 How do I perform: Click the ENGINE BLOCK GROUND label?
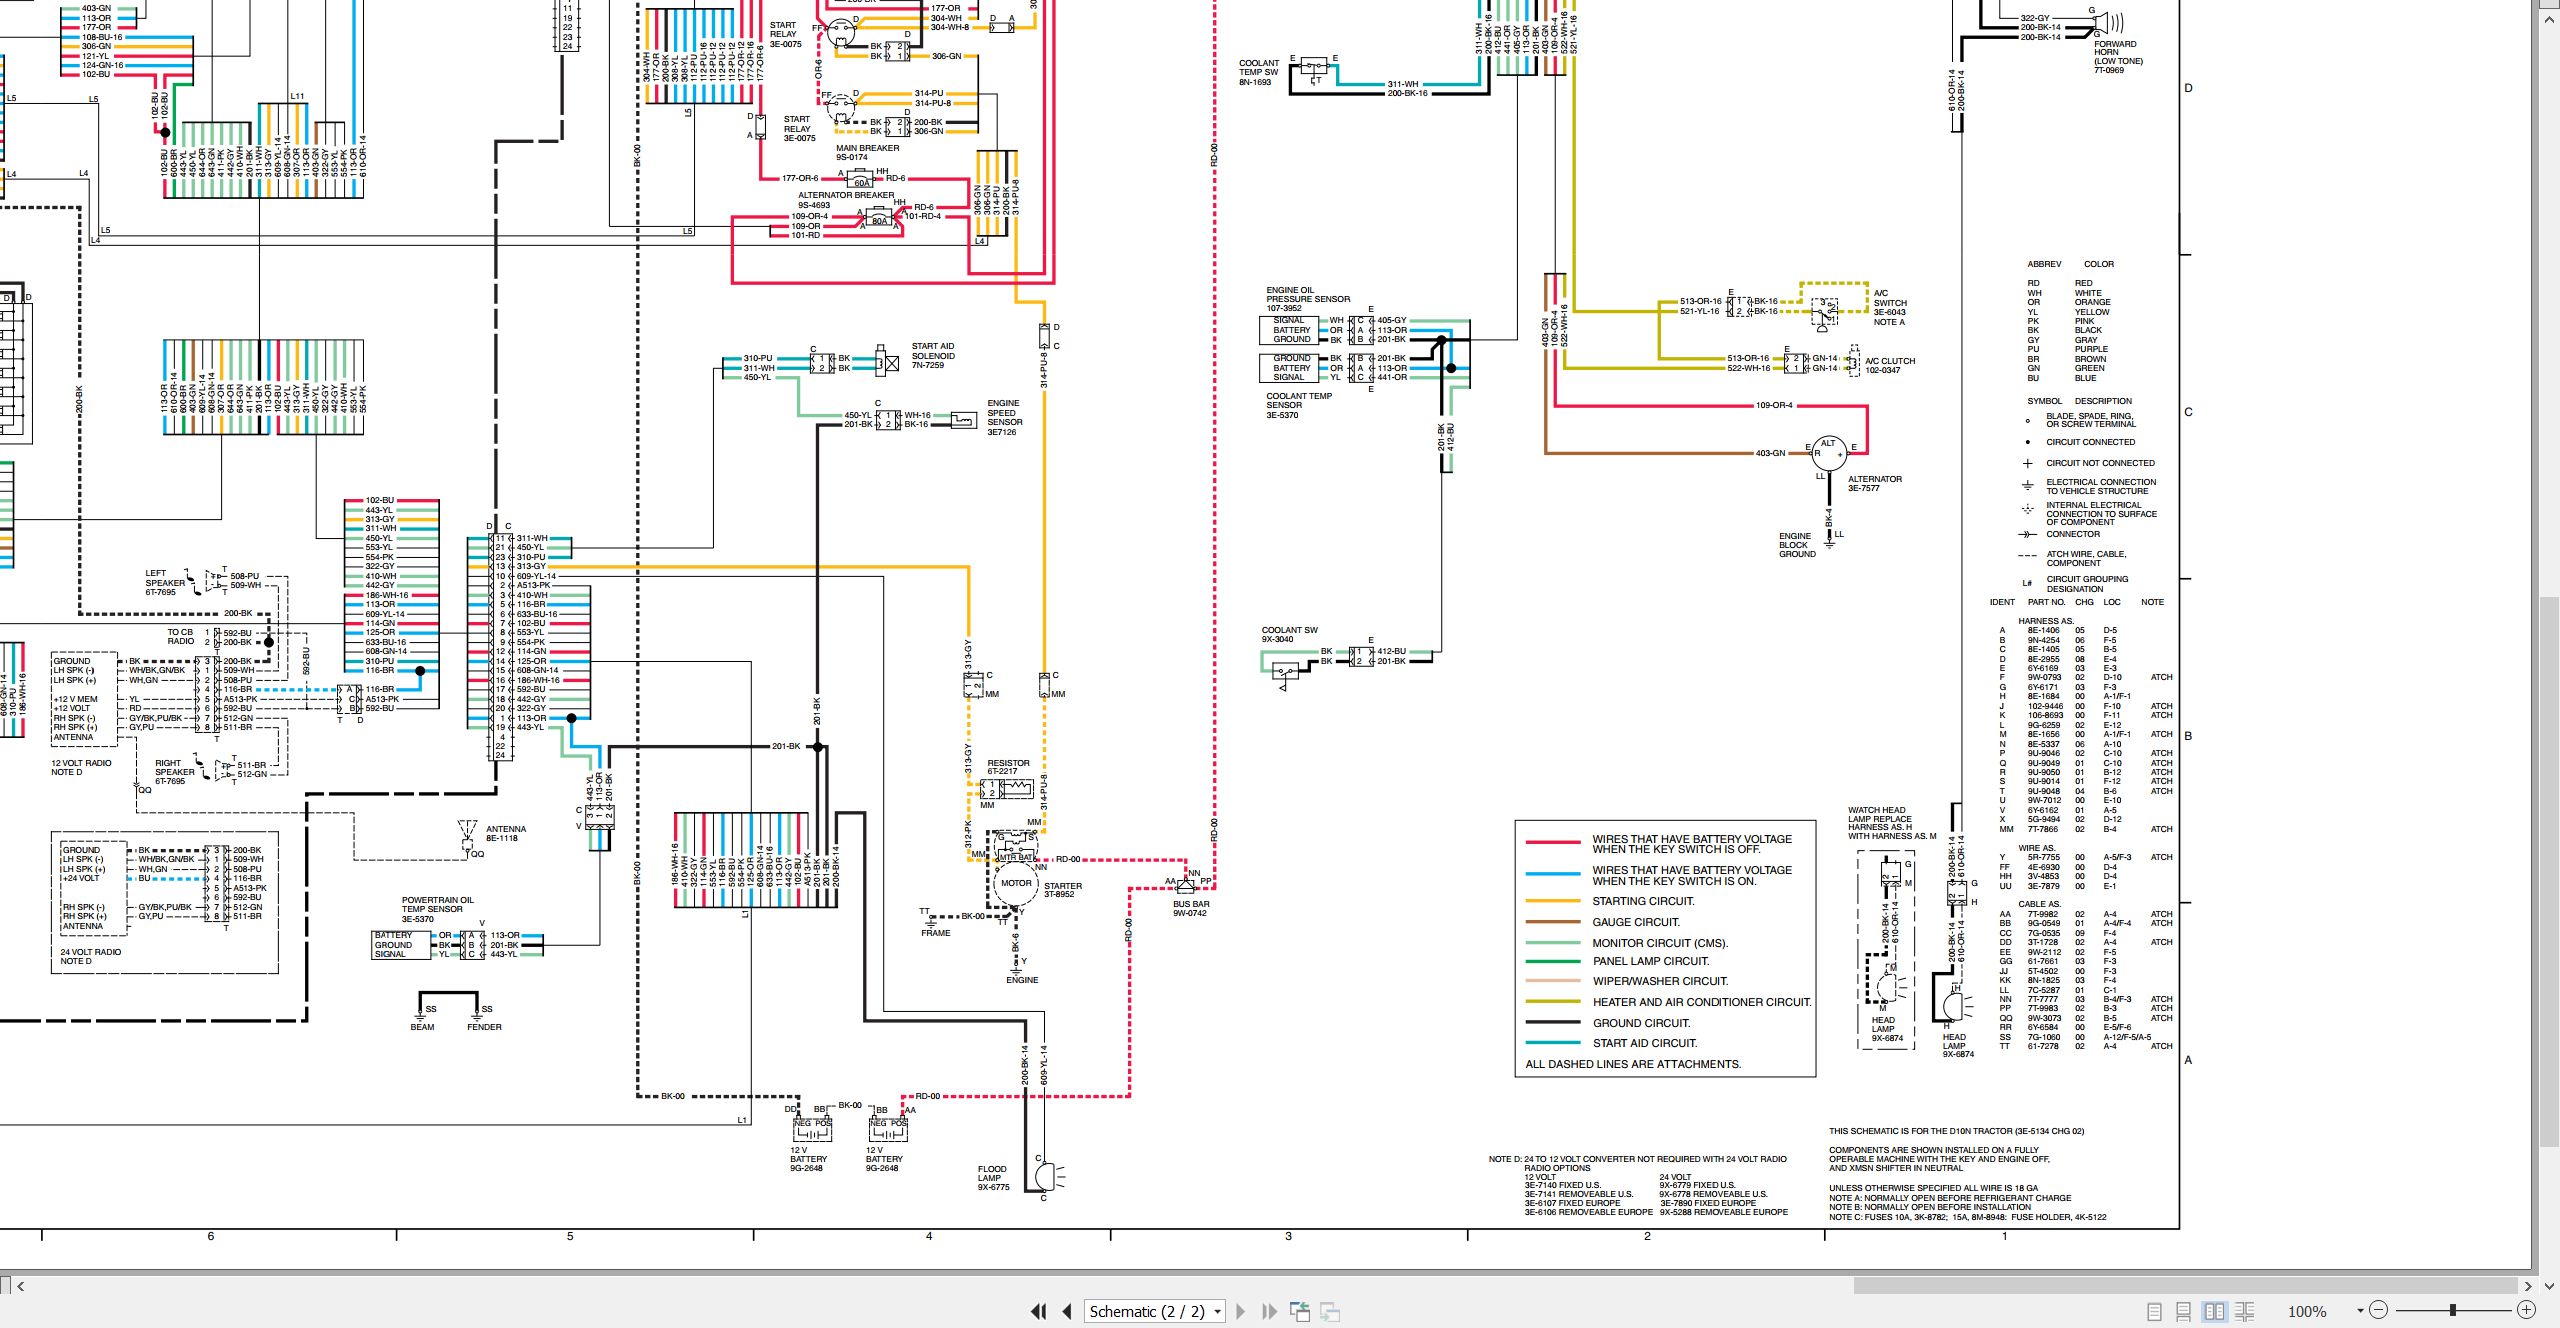point(1797,545)
